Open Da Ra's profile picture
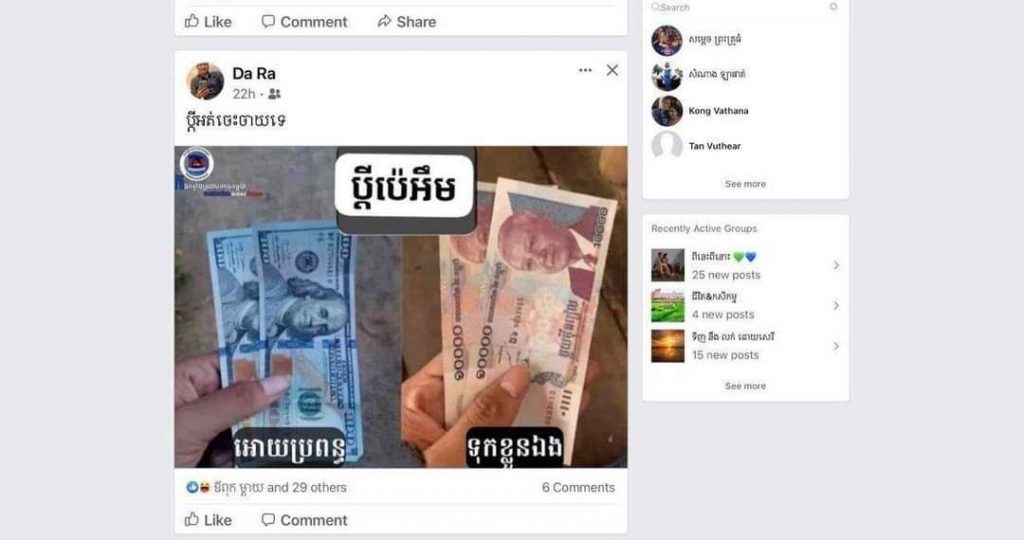The width and height of the screenshot is (1024, 540). coord(205,82)
